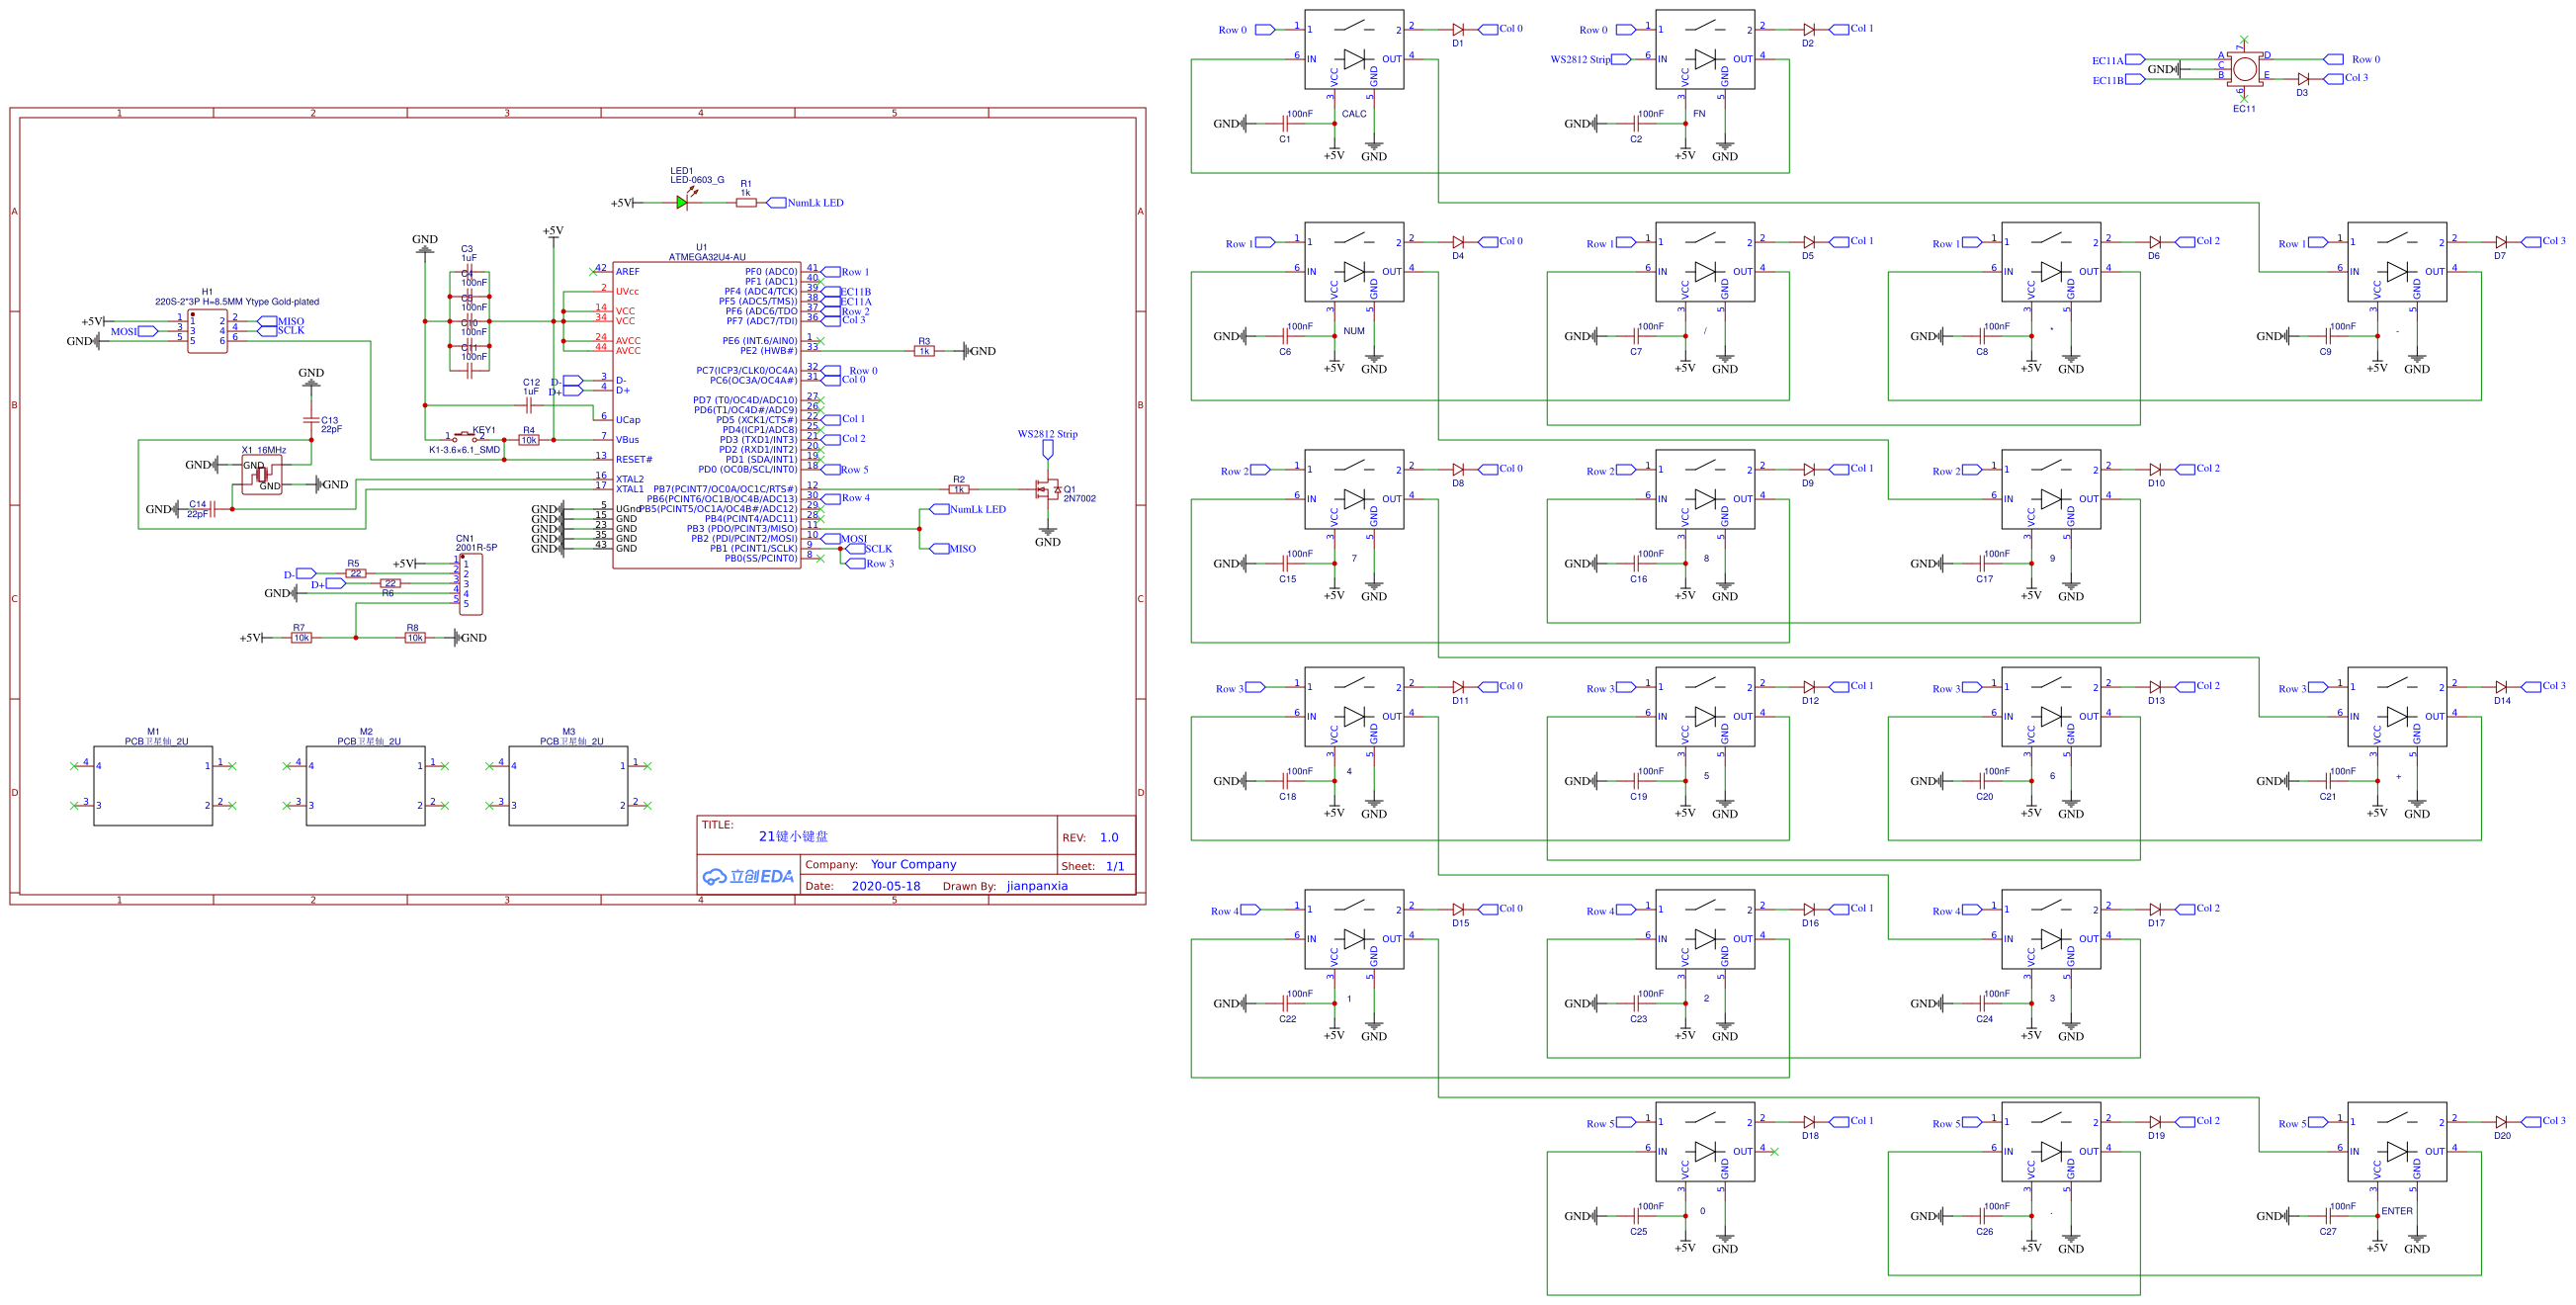Click drawn-by name "jianpanxia"
The width and height of the screenshot is (2576, 1305).
click(x=1037, y=887)
